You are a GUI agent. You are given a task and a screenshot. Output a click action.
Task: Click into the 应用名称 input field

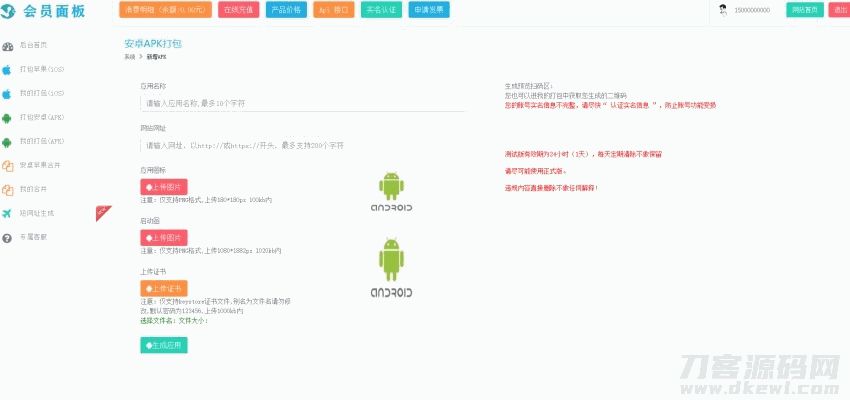pyautogui.click(x=303, y=103)
